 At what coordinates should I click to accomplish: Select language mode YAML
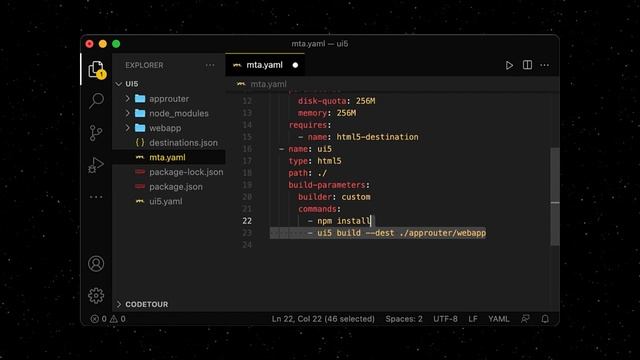[498, 319]
